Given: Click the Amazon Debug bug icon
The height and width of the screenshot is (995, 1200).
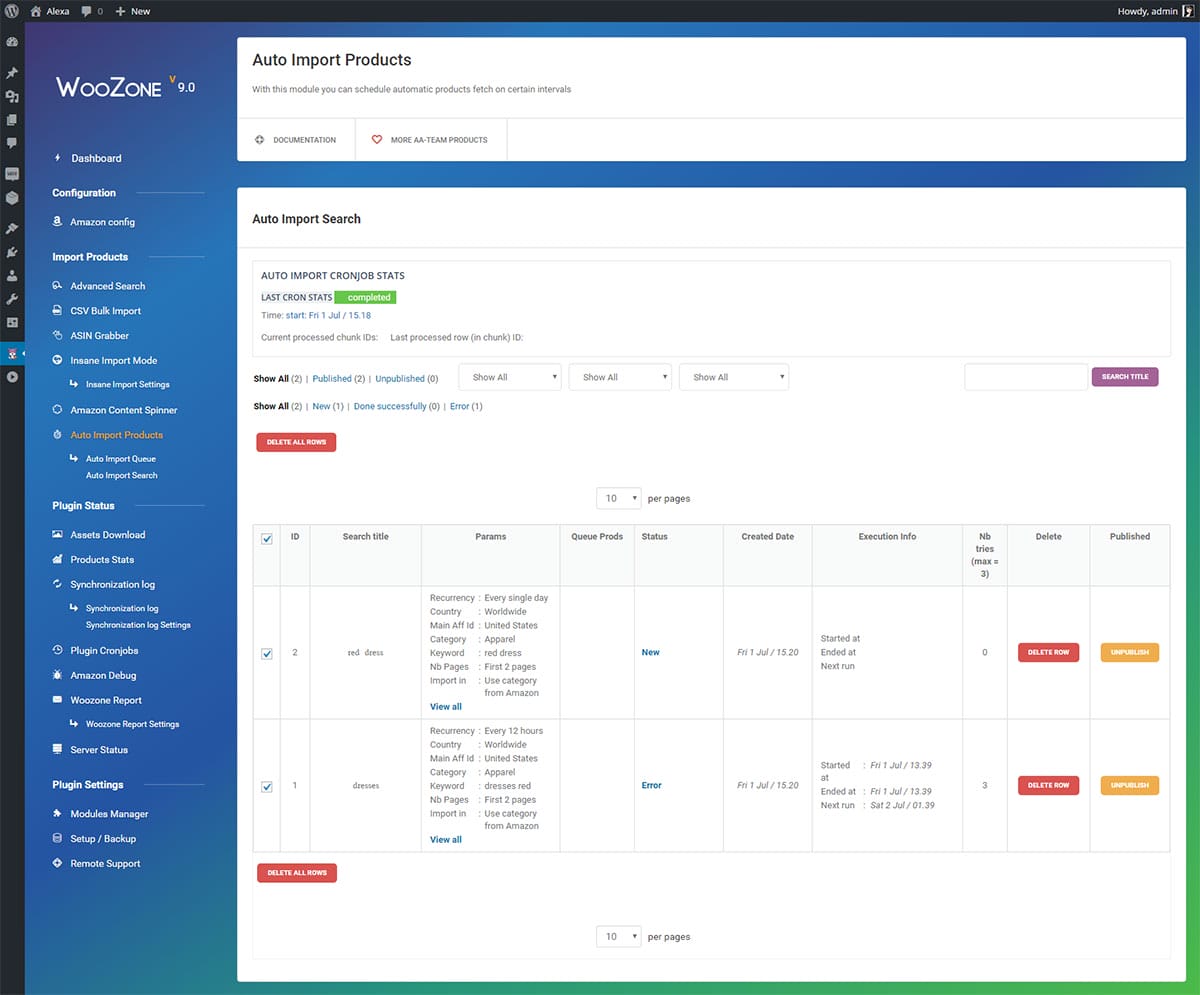Looking at the screenshot, I should (x=58, y=675).
